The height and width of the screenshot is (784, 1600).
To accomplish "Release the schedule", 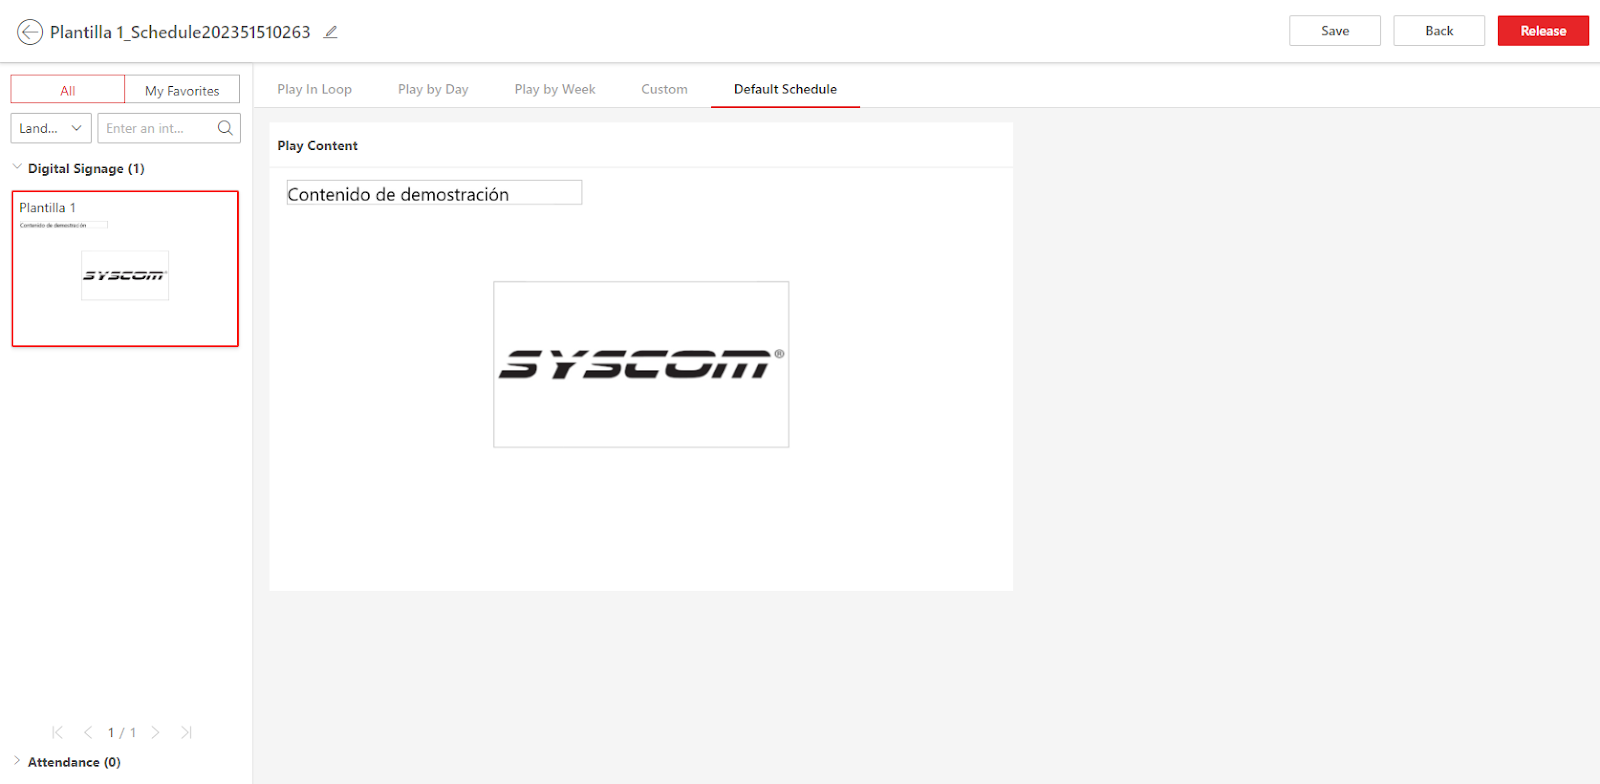I will point(1543,31).
